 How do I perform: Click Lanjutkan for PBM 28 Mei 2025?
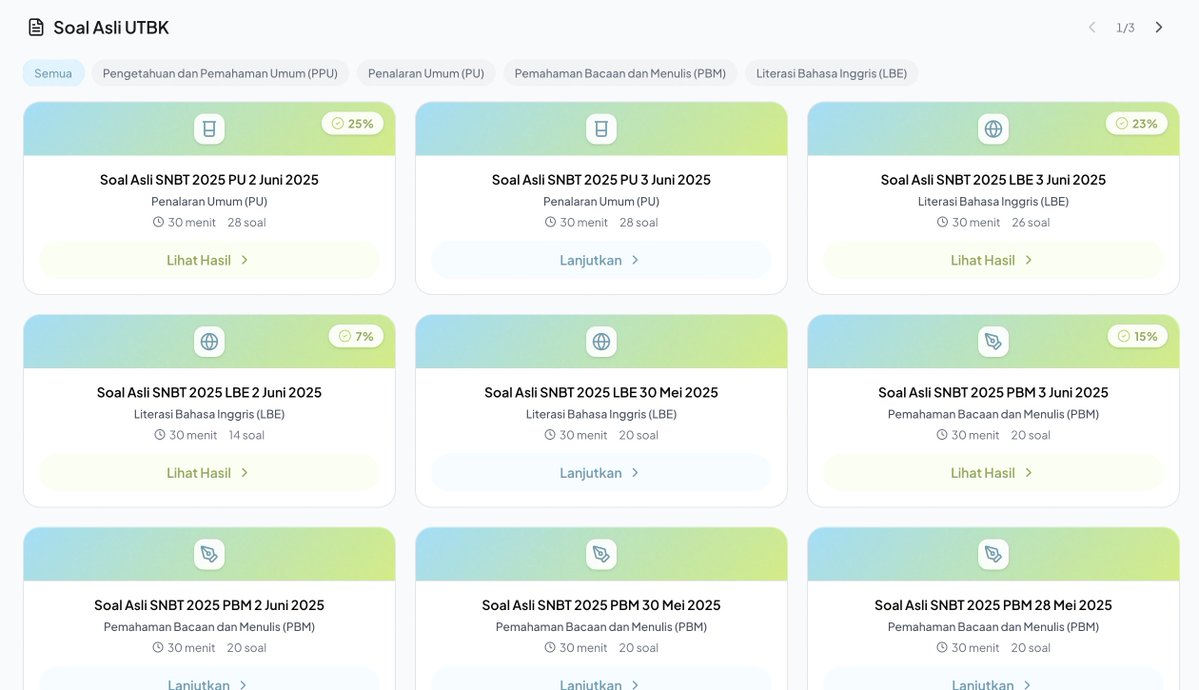[x=993, y=679]
